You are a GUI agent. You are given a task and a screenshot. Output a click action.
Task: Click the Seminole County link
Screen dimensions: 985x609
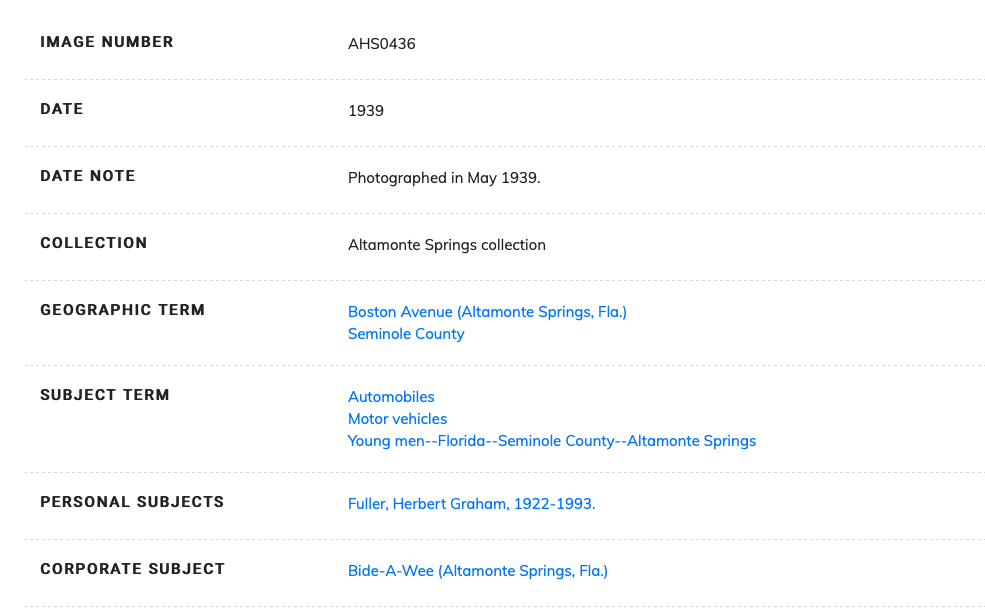coord(406,334)
